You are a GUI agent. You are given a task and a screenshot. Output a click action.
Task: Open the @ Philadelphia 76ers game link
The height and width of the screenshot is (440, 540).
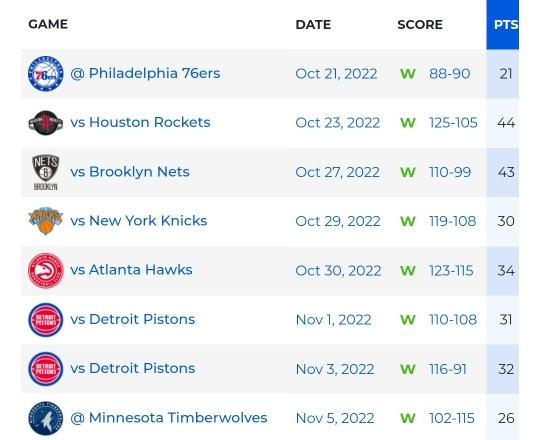coord(145,73)
